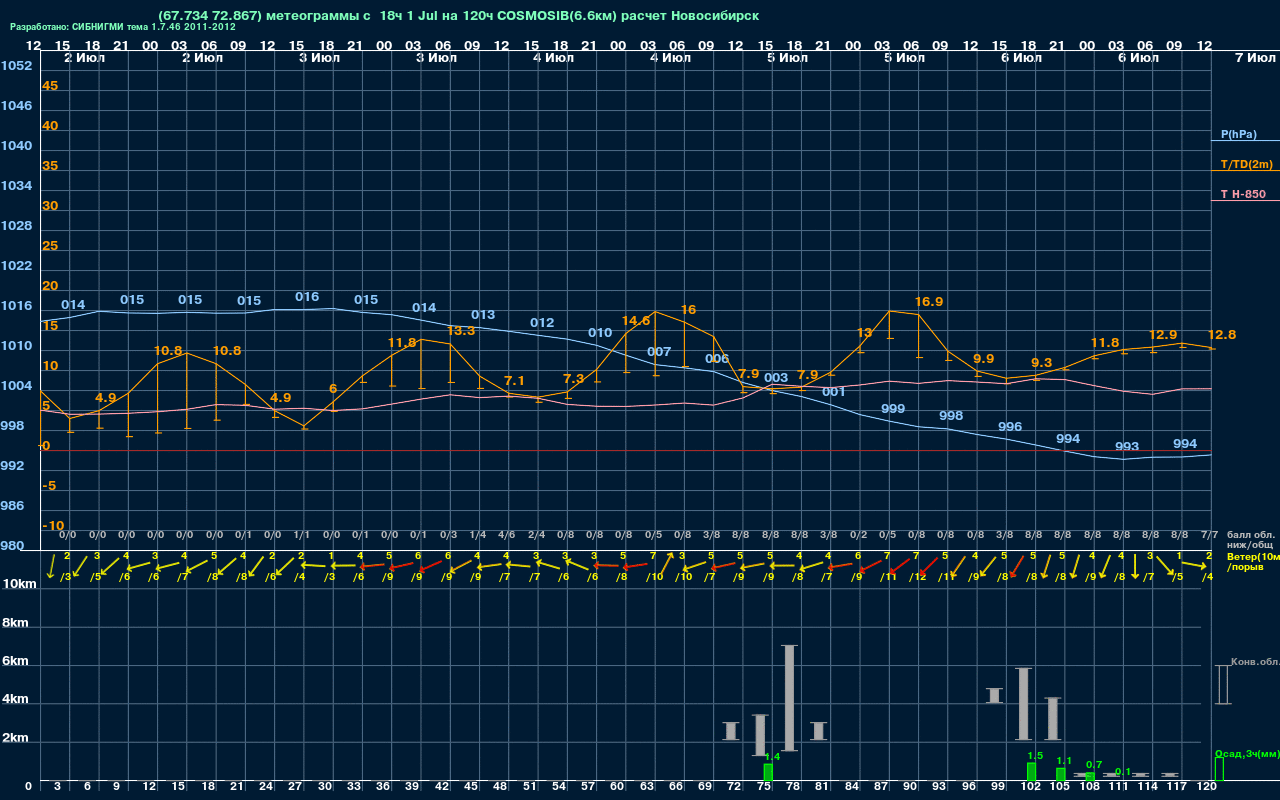Click the '10km' height axis label
This screenshot has width=1280, height=800.
(19, 584)
